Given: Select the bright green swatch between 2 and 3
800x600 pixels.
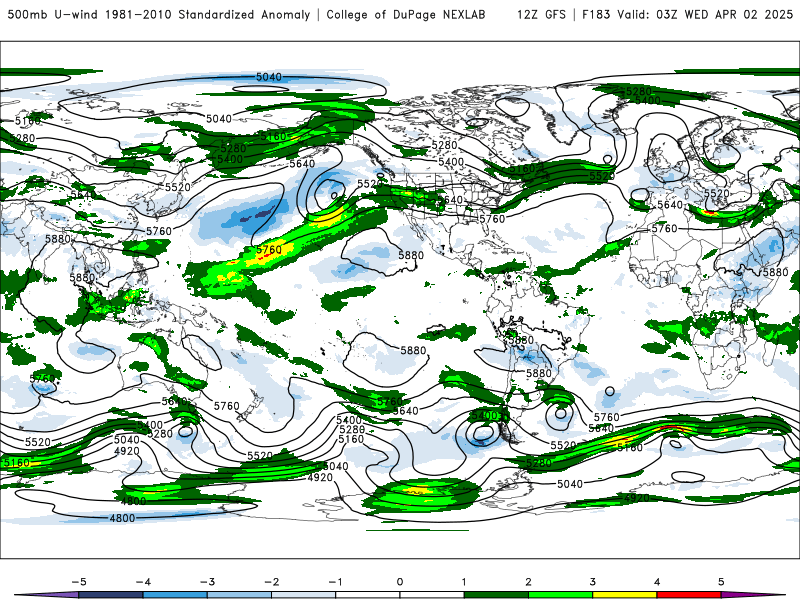Looking at the screenshot, I should 560,595.
